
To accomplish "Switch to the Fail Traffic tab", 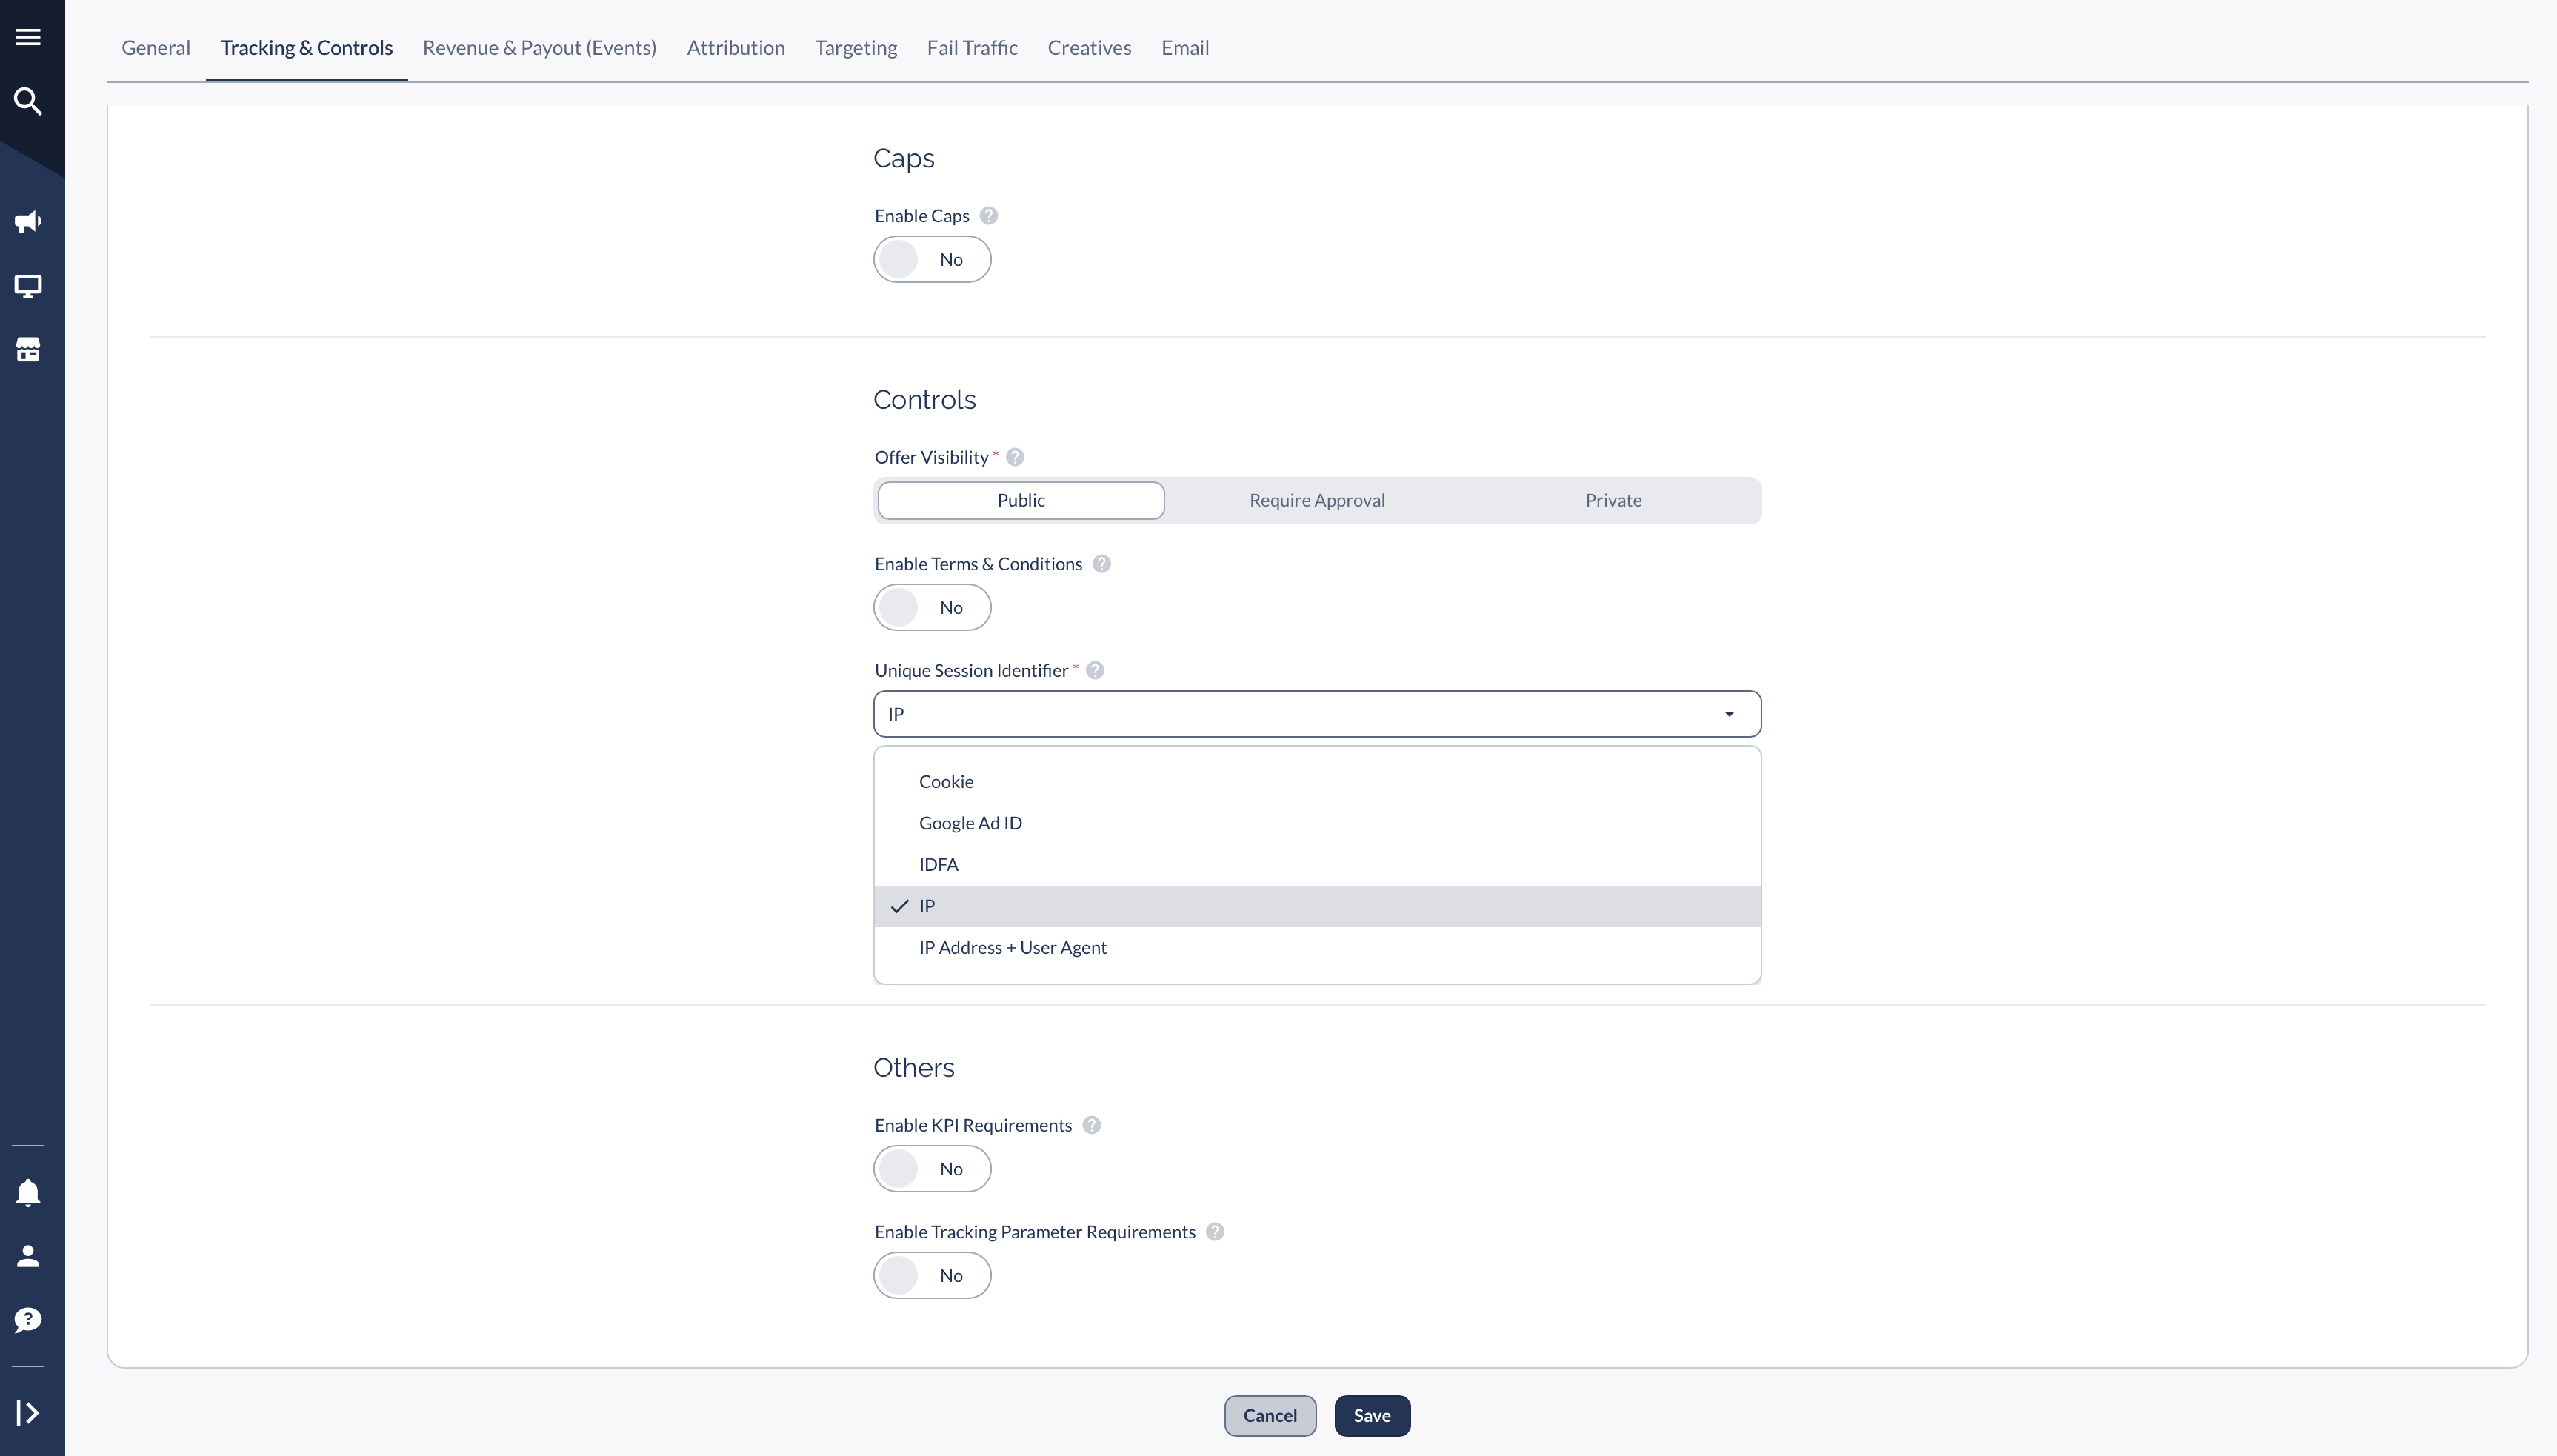I will [x=972, y=48].
